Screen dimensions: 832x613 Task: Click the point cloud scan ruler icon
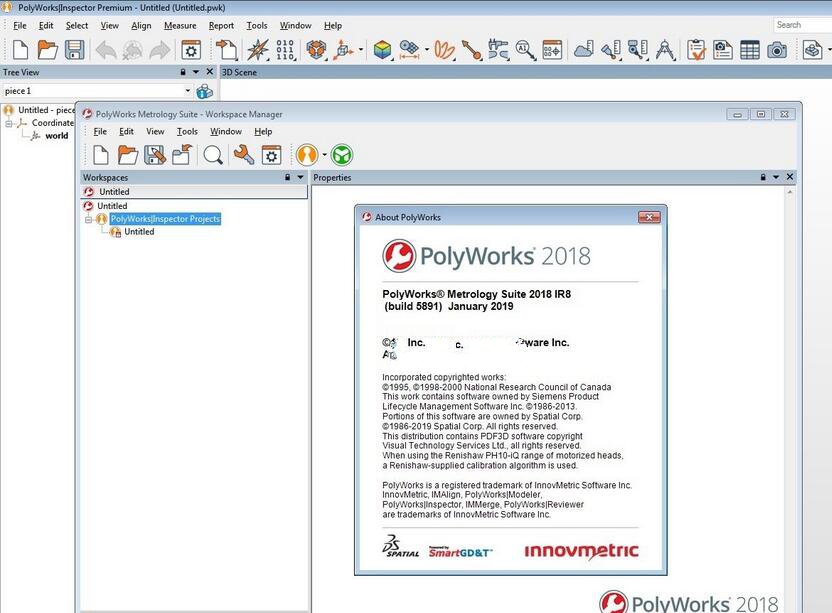[583, 50]
